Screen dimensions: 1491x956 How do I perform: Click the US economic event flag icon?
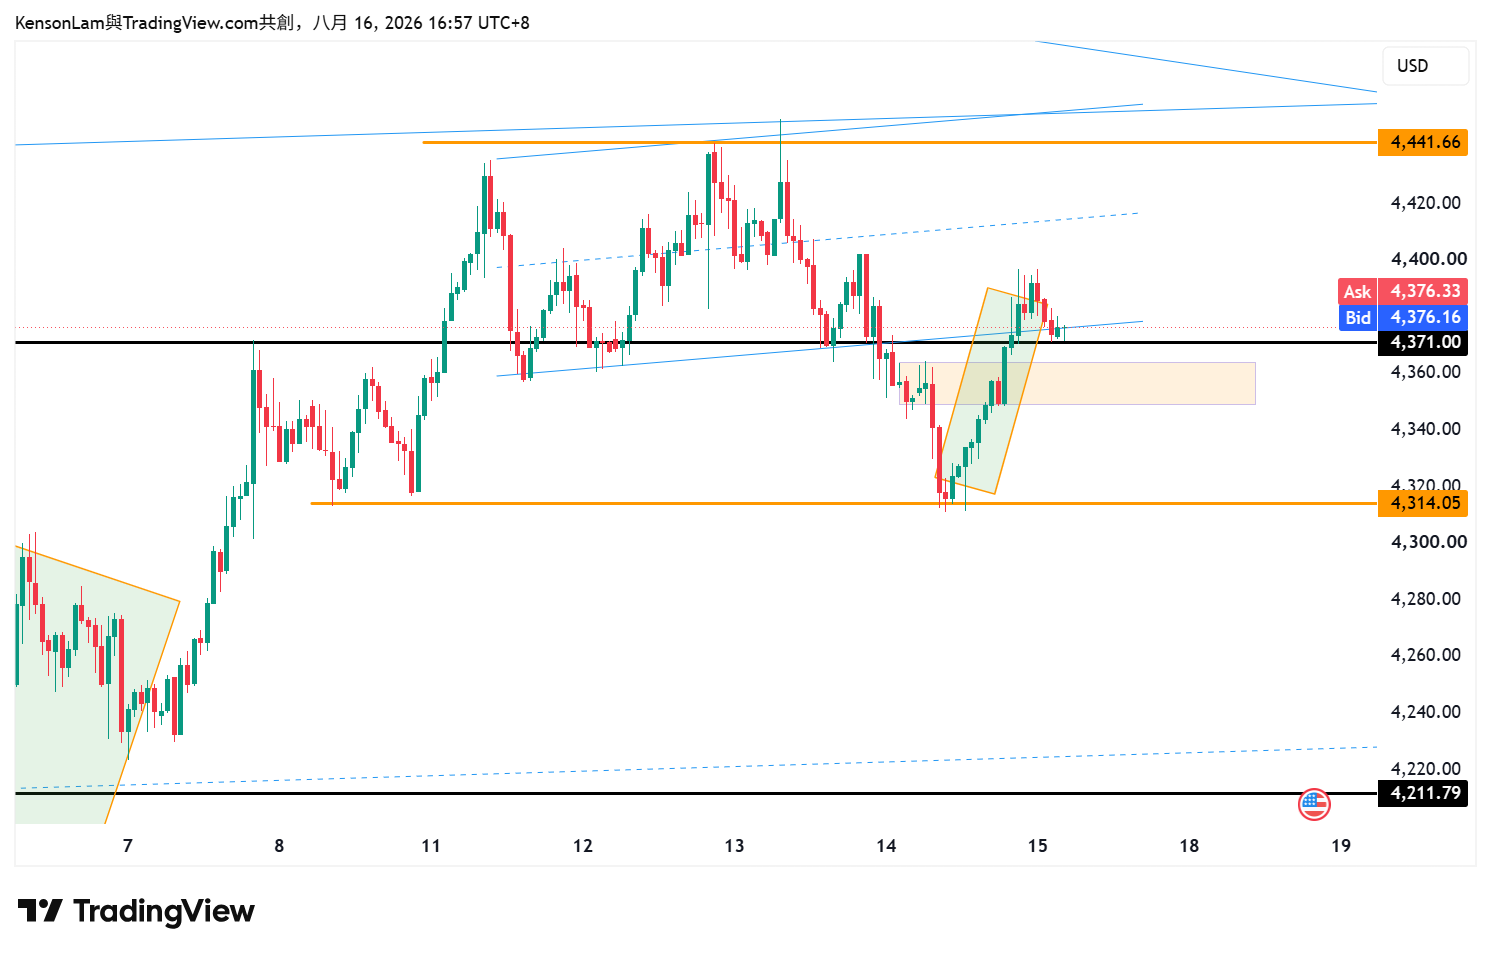pyautogui.click(x=1314, y=803)
